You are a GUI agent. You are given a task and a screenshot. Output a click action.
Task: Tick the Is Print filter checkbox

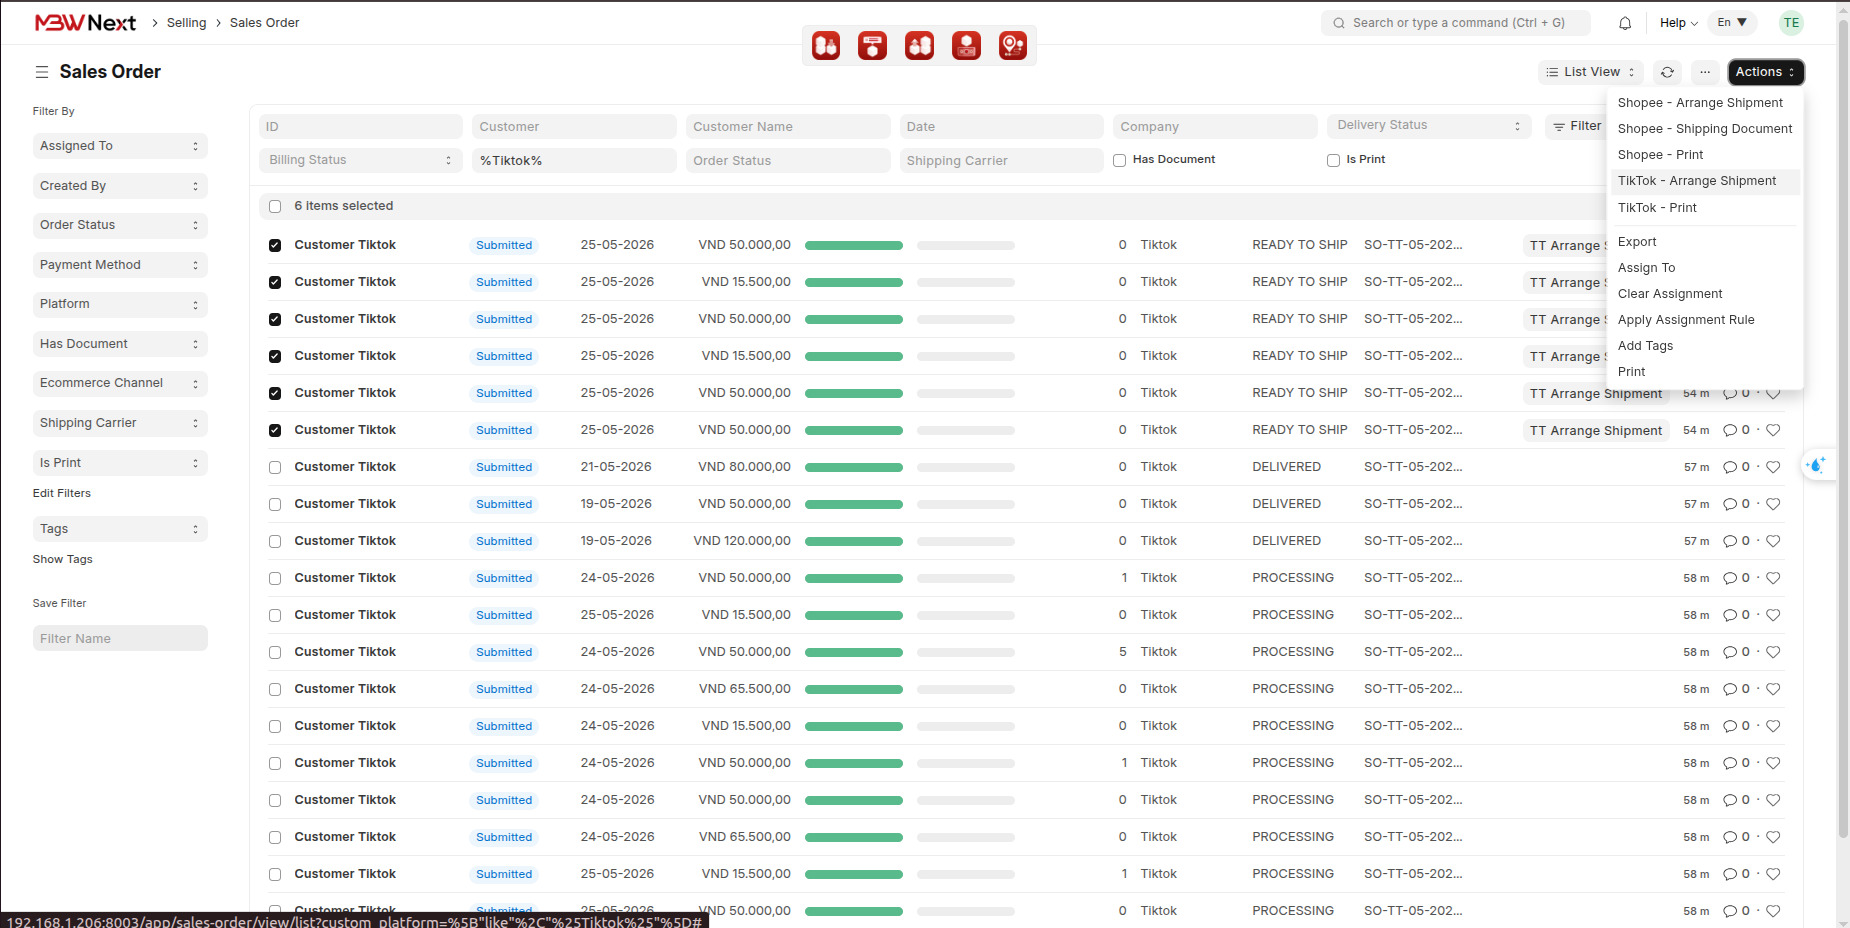(1333, 160)
